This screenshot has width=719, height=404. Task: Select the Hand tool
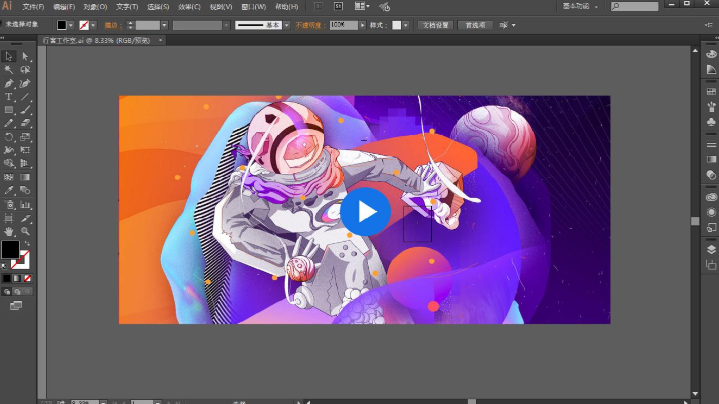click(9, 231)
